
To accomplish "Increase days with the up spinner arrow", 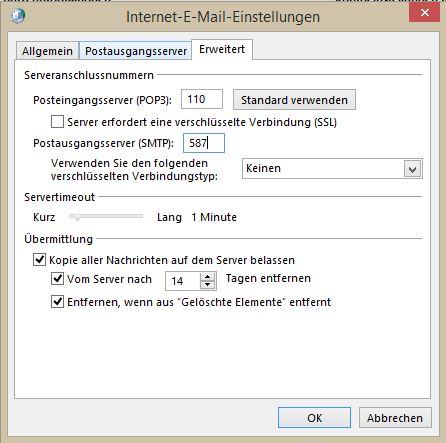I will tap(208, 277).
